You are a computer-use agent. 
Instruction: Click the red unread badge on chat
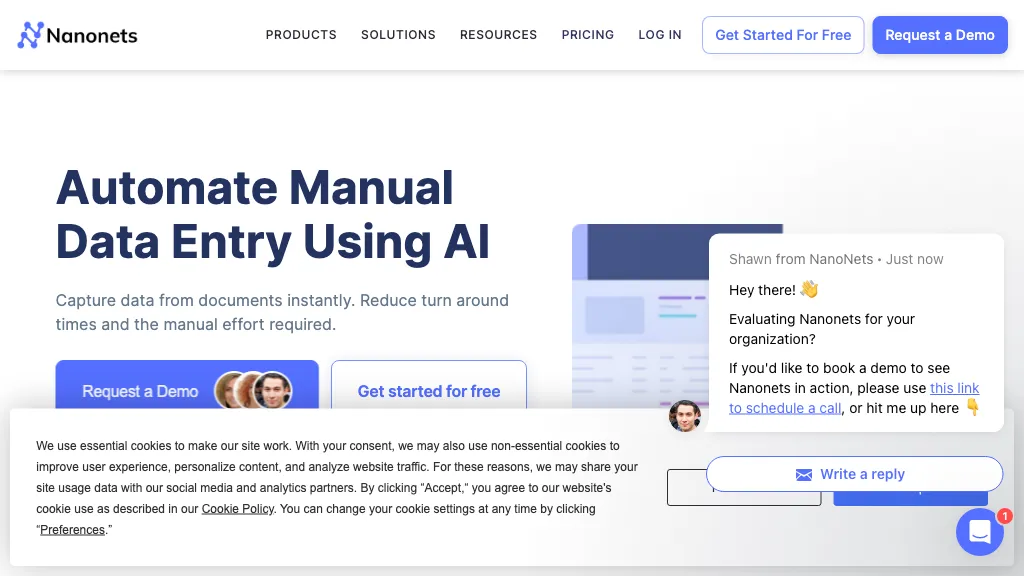[x=1004, y=516]
